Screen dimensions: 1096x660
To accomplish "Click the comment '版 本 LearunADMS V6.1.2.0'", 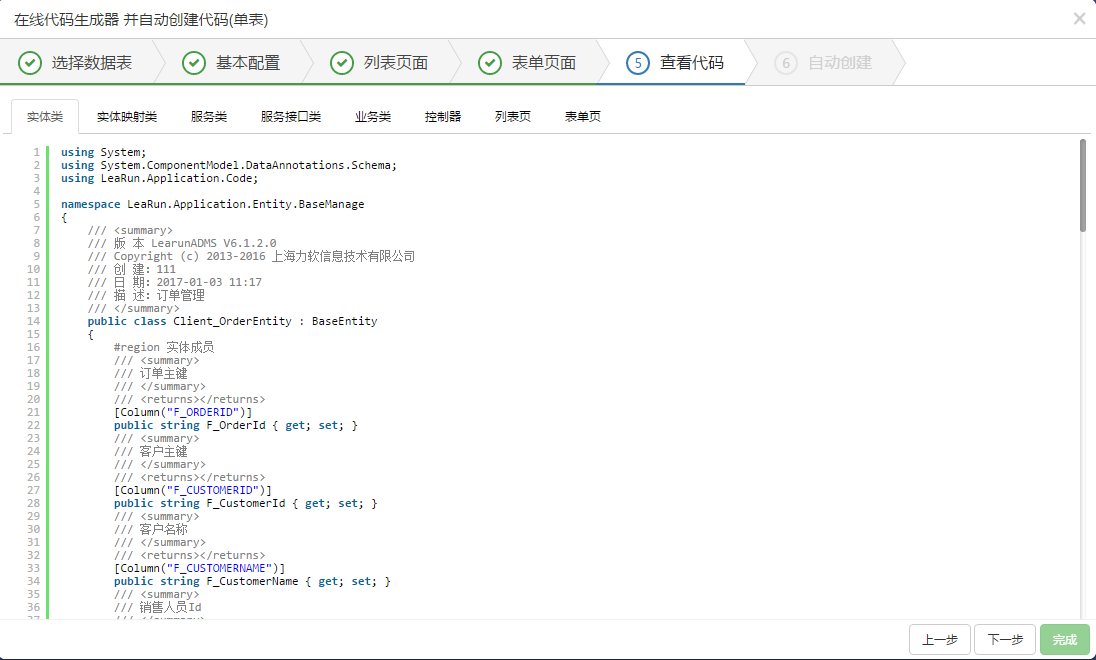I will 182,243.
